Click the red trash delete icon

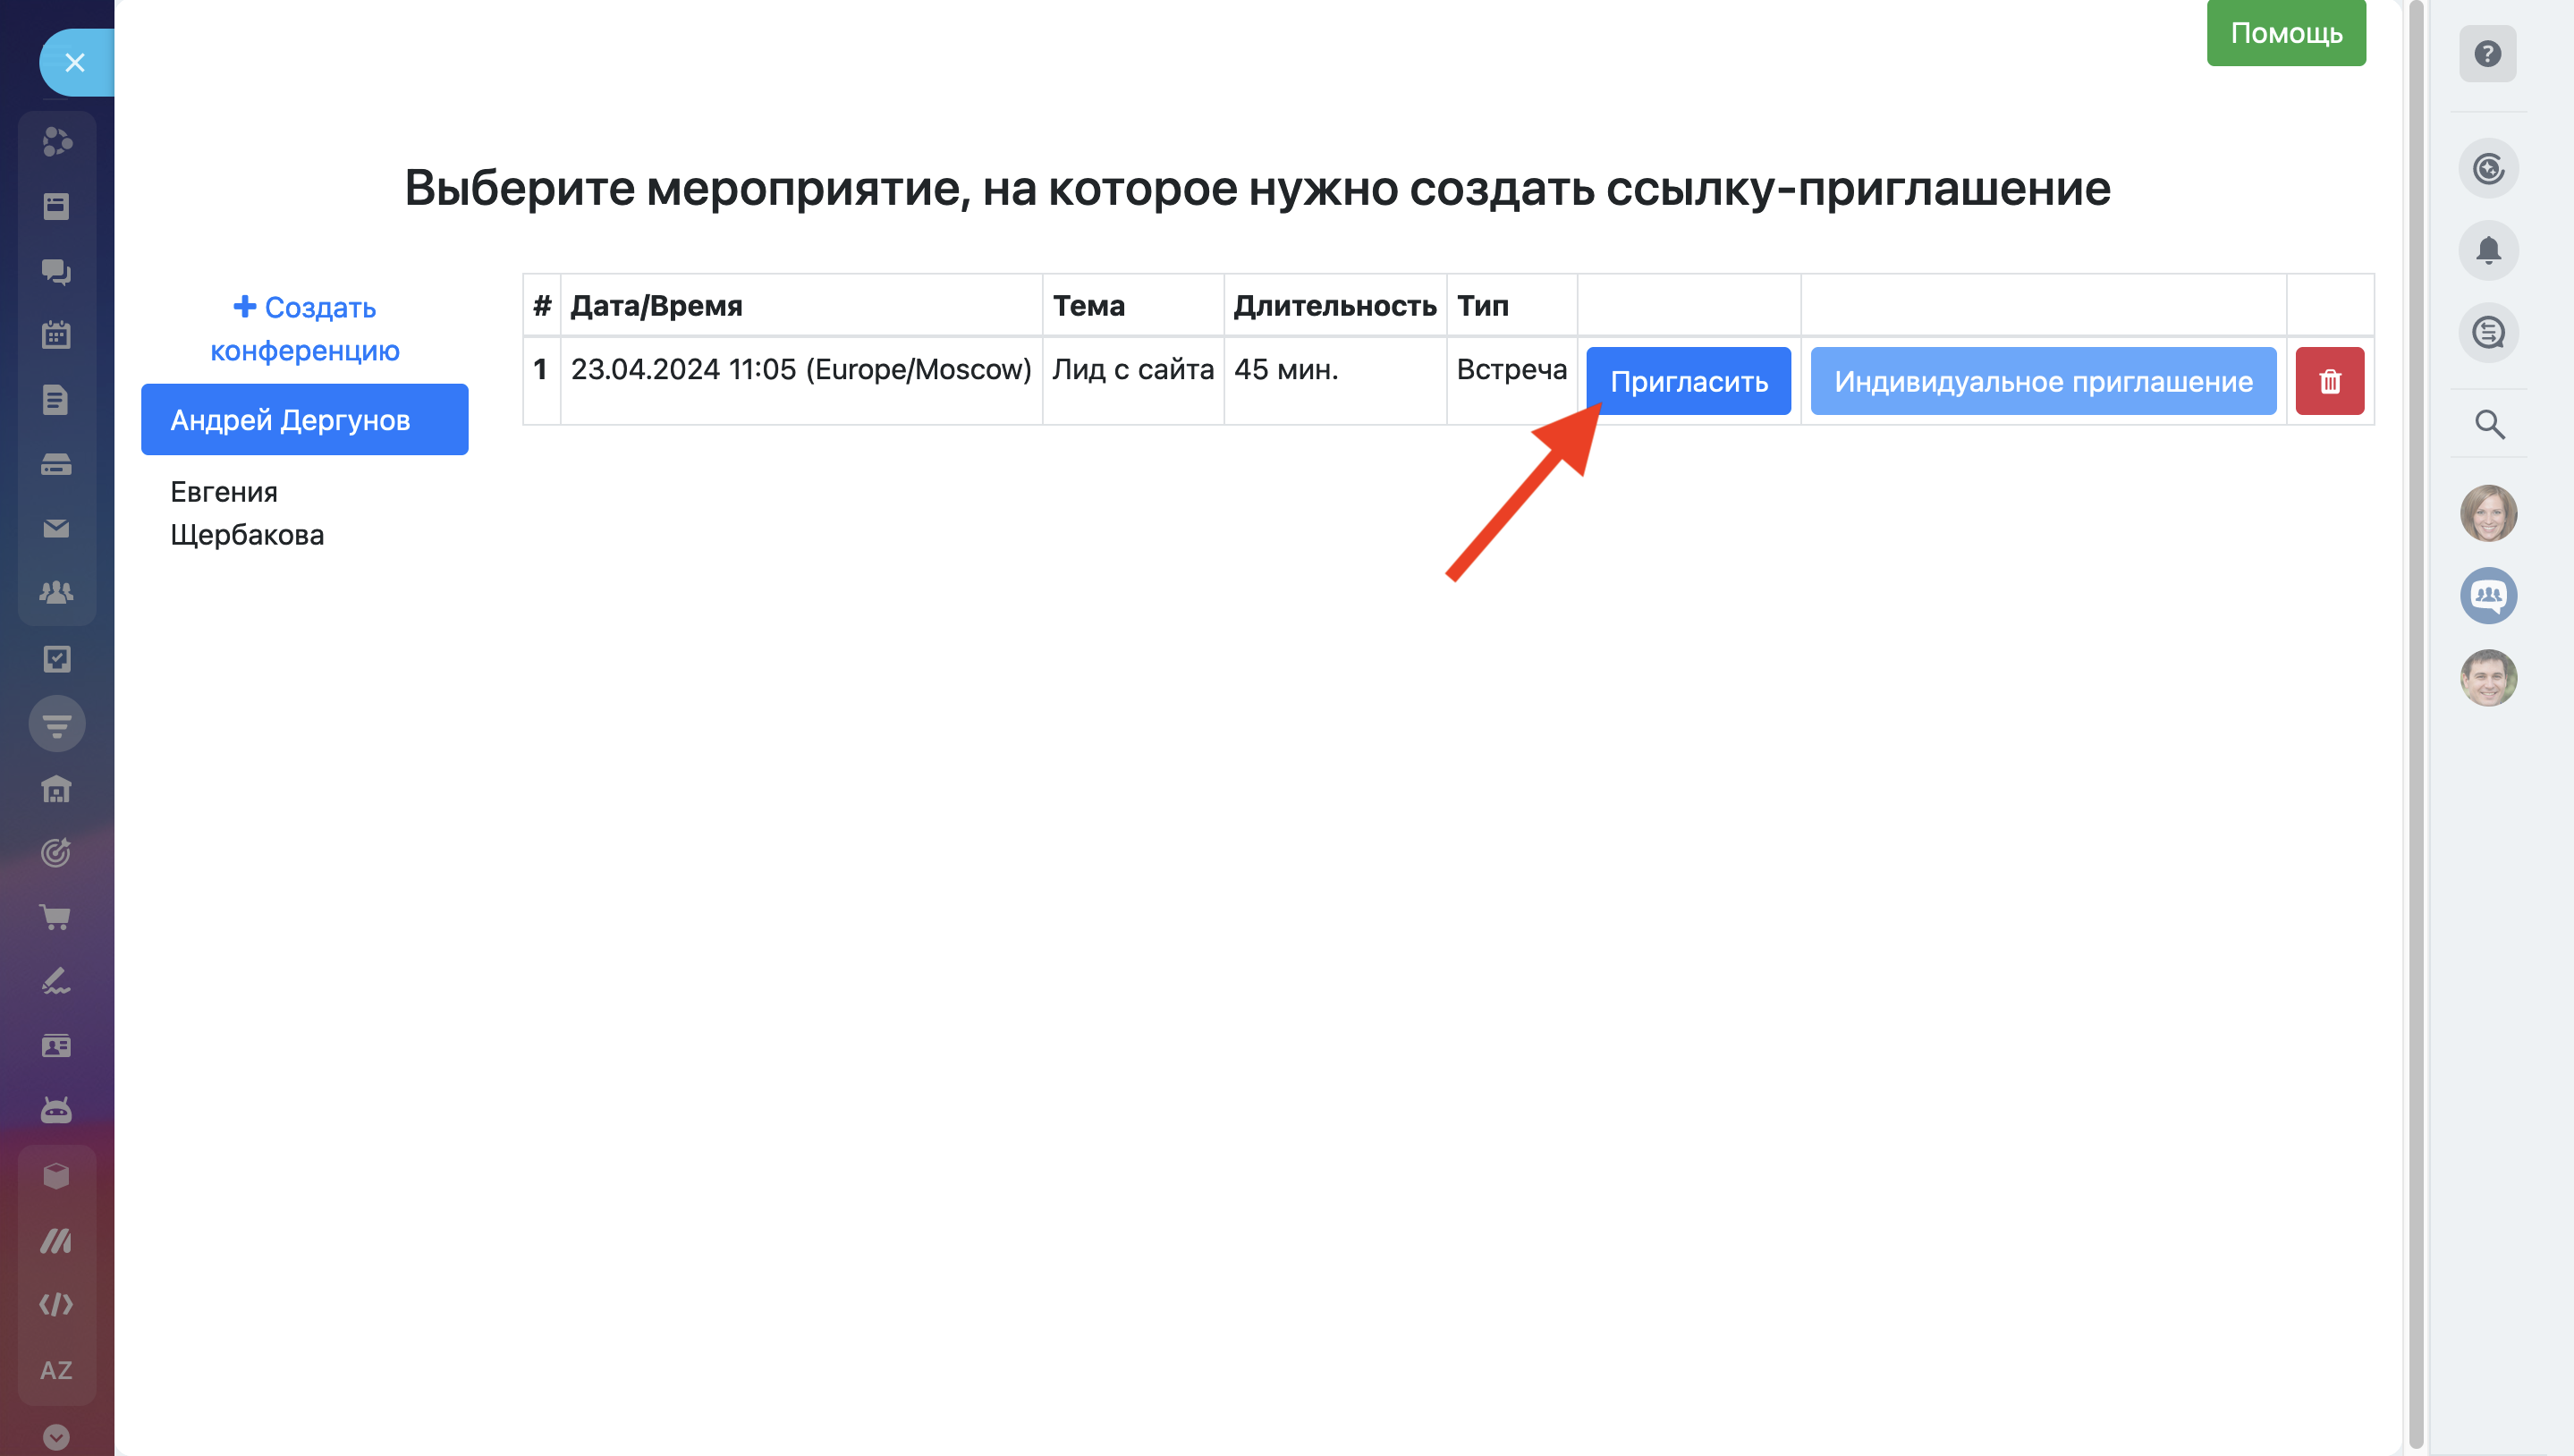coord(2329,381)
